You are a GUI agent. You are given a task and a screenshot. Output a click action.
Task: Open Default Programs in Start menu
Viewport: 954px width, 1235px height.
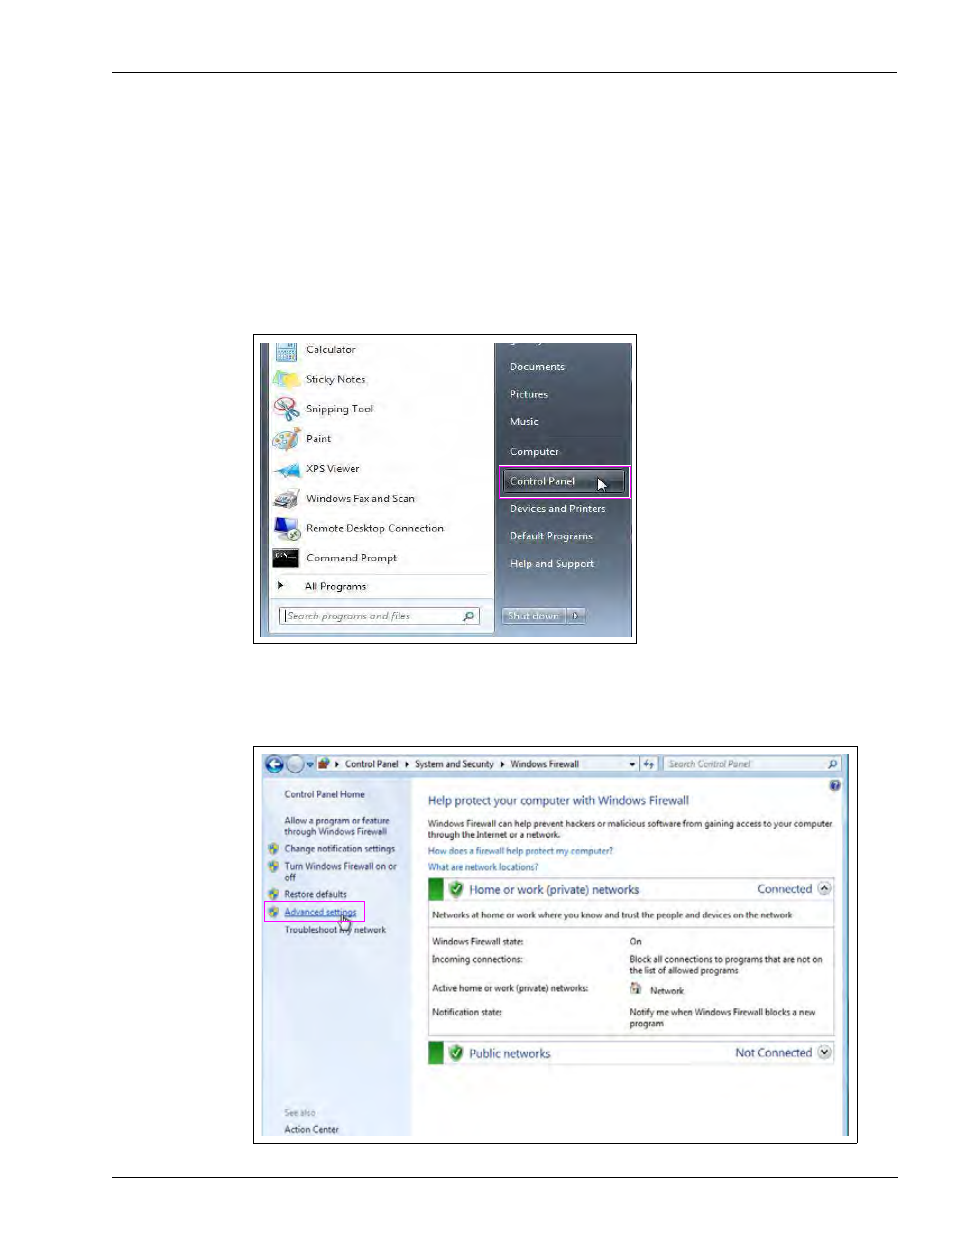tap(551, 537)
